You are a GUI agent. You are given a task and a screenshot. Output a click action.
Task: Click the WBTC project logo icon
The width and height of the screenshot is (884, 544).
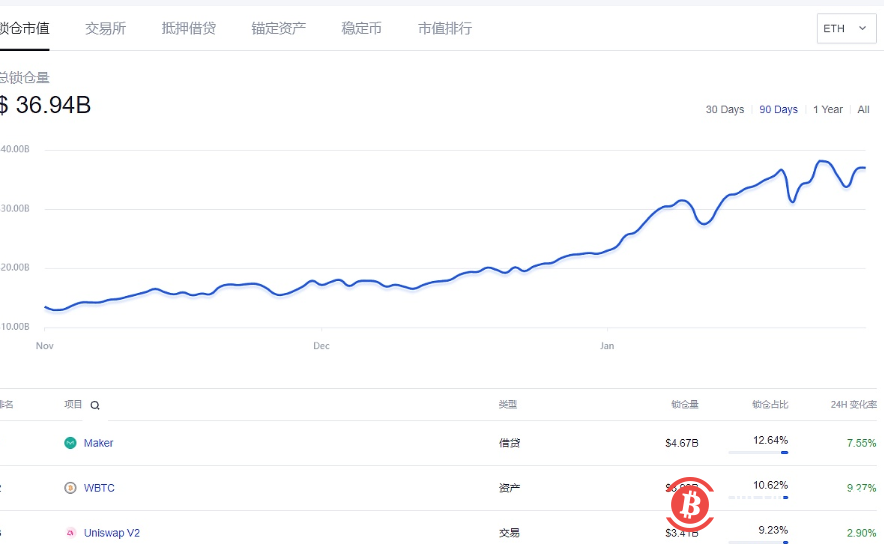pos(70,488)
